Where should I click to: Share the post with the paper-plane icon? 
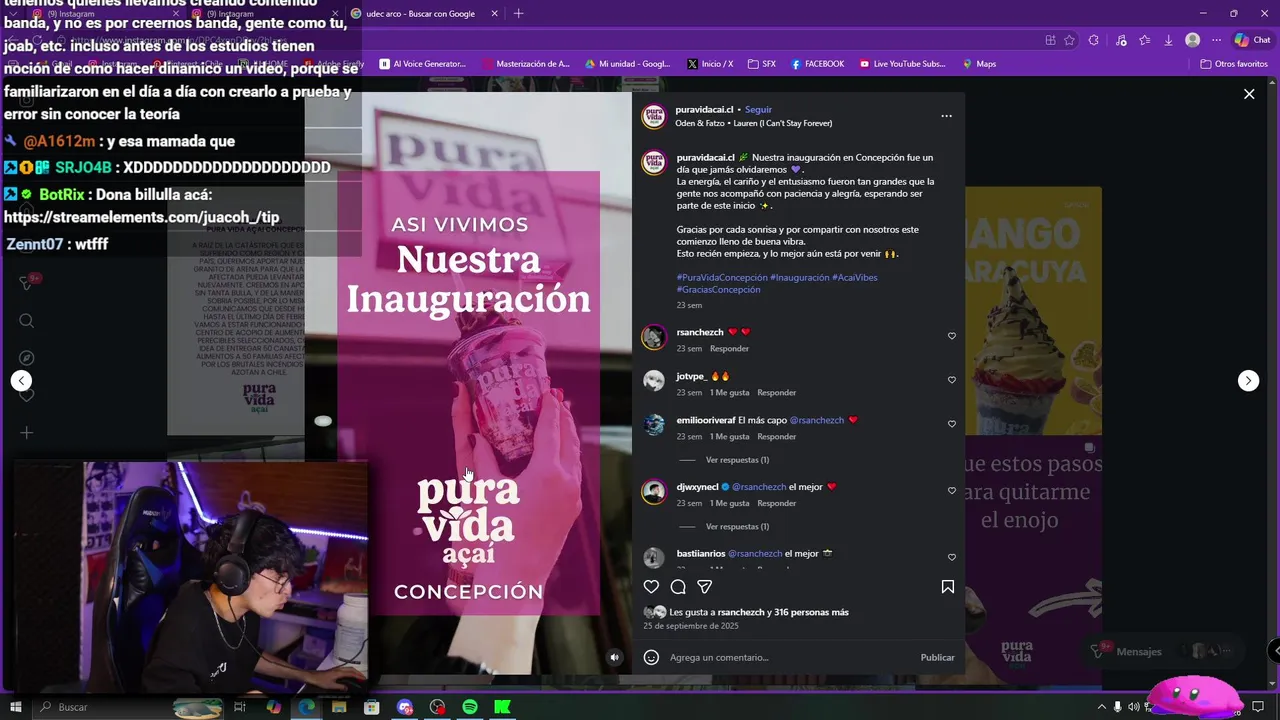click(704, 587)
